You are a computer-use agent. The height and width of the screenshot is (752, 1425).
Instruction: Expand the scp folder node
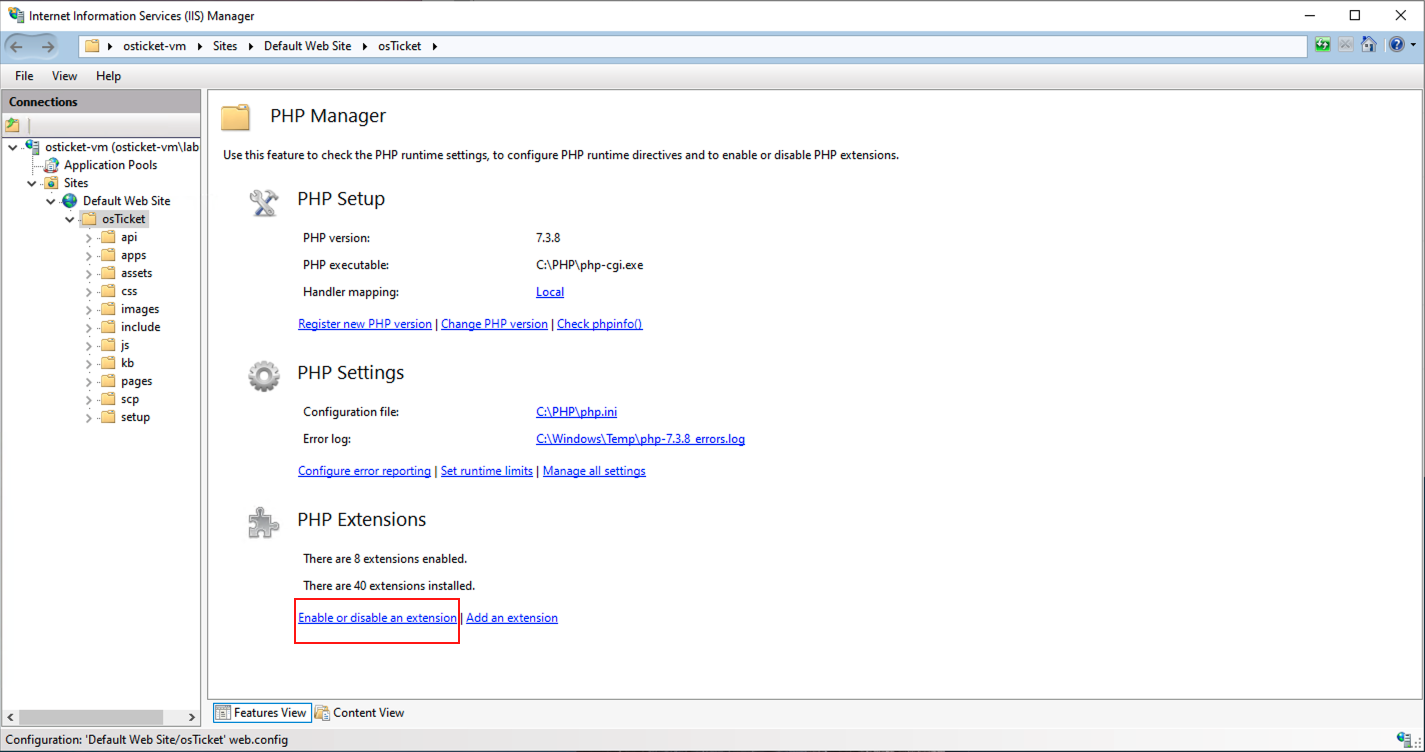click(89, 399)
